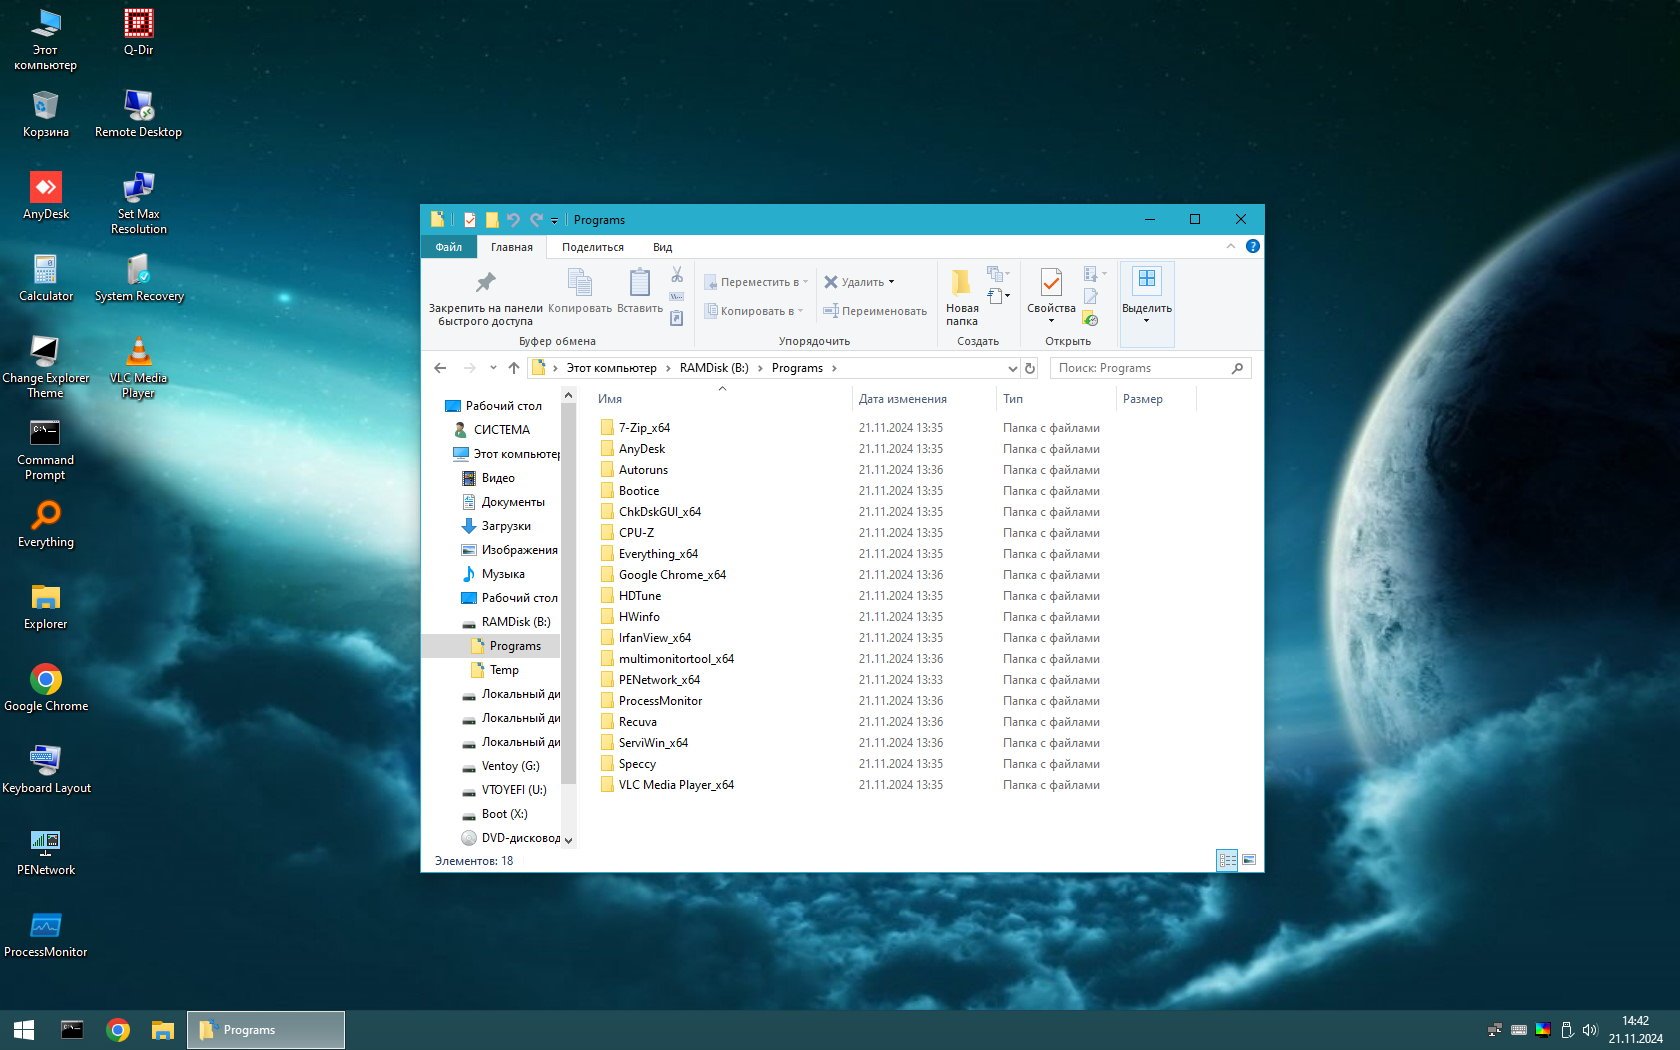The width and height of the screenshot is (1680, 1050).
Task: Click the scissors Cut icon in ribbon
Action: tap(677, 275)
